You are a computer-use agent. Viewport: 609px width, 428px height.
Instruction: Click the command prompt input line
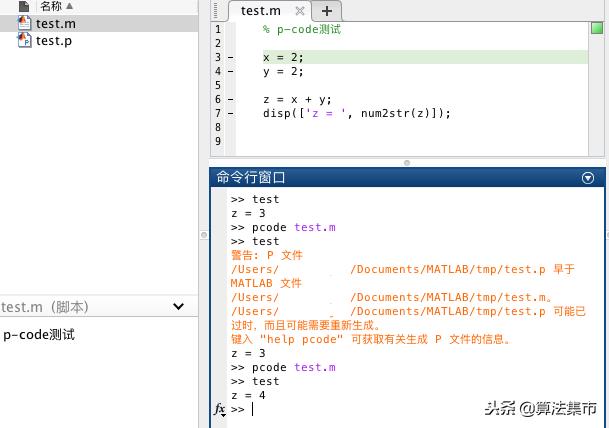click(400, 409)
